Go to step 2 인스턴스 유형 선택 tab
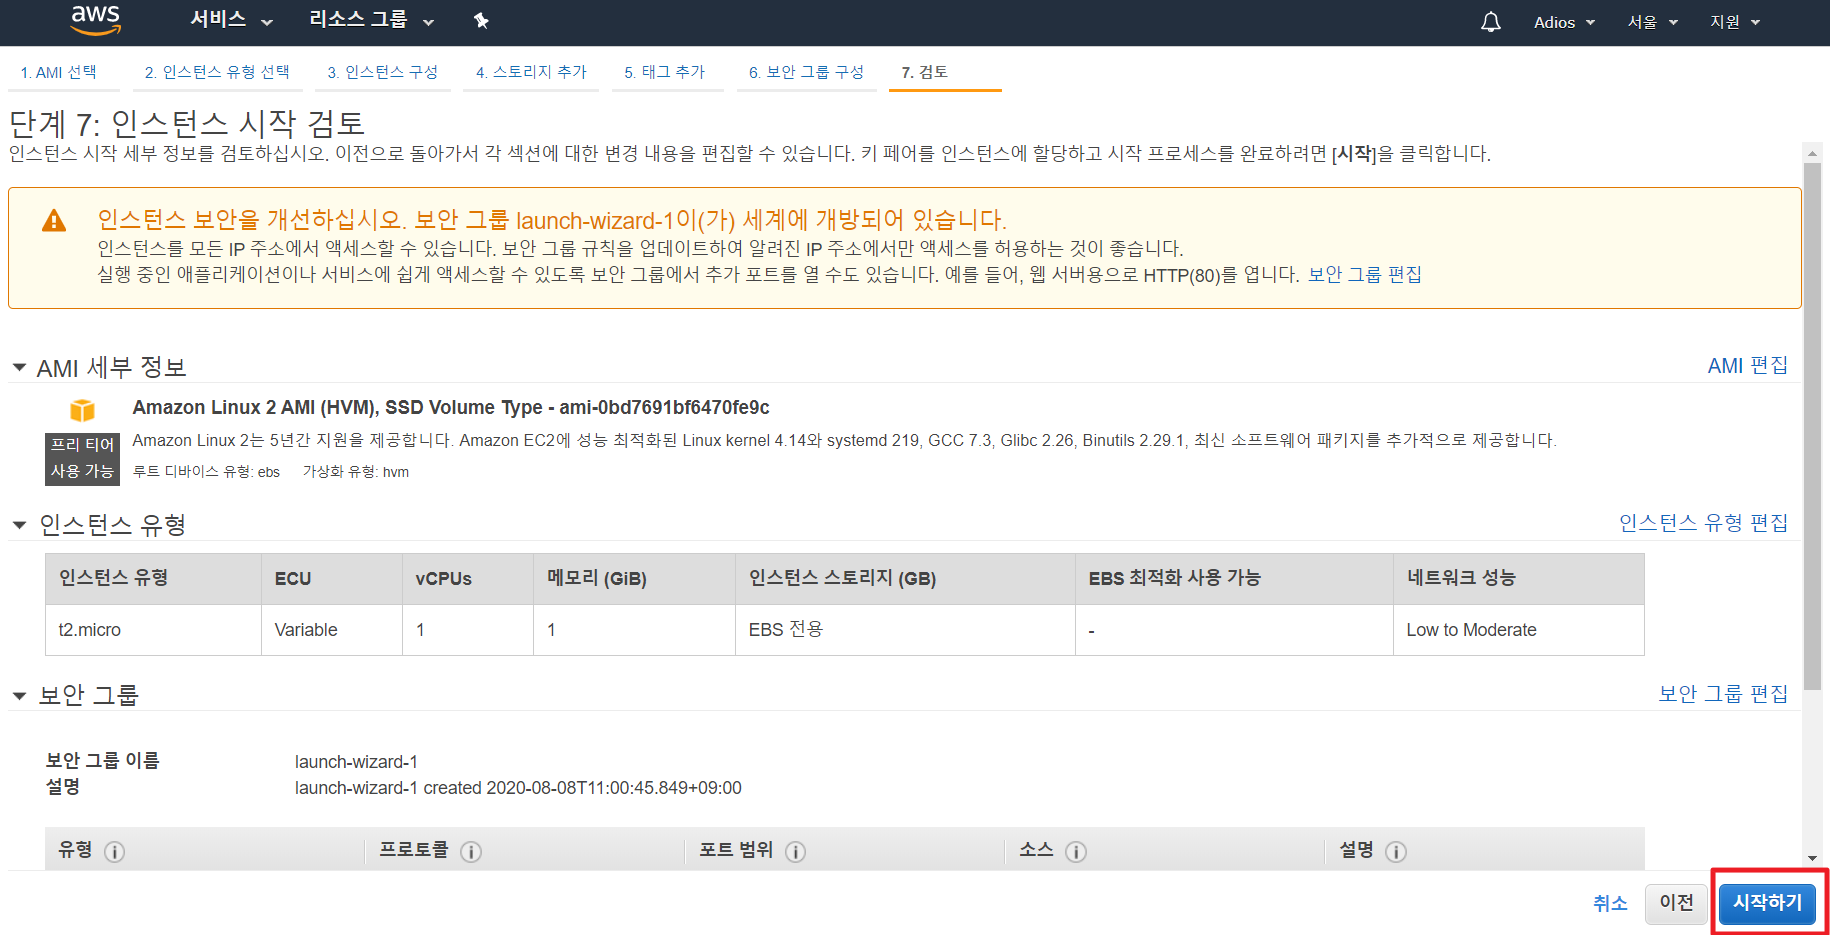 pyautogui.click(x=217, y=72)
